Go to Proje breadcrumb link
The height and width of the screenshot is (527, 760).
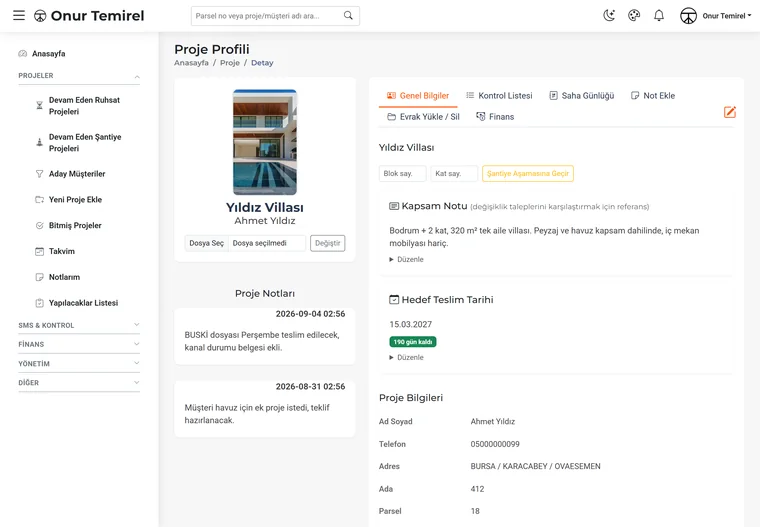[230, 63]
